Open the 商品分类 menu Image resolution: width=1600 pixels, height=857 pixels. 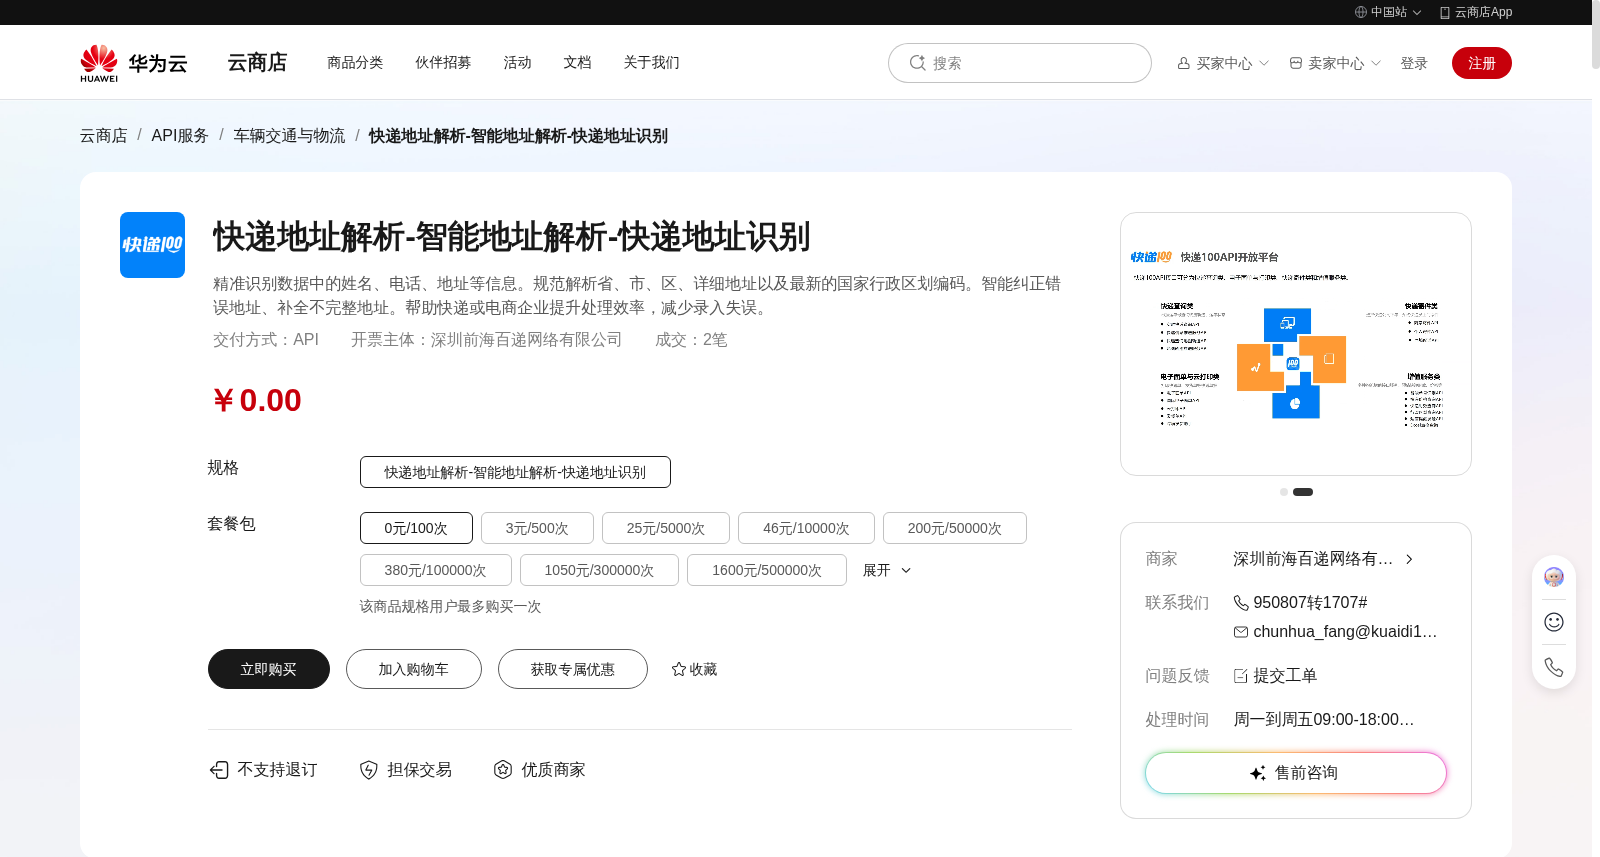355,62
